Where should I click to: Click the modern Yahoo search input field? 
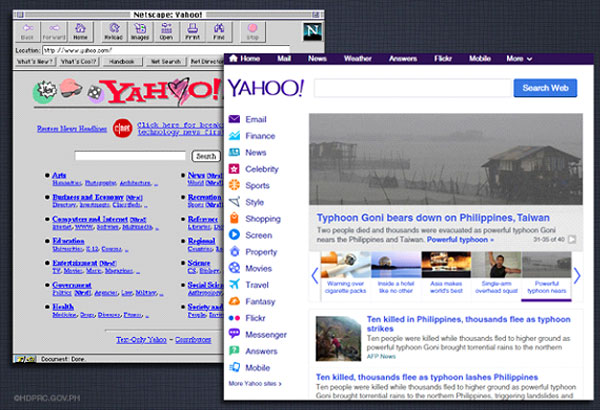click(412, 88)
